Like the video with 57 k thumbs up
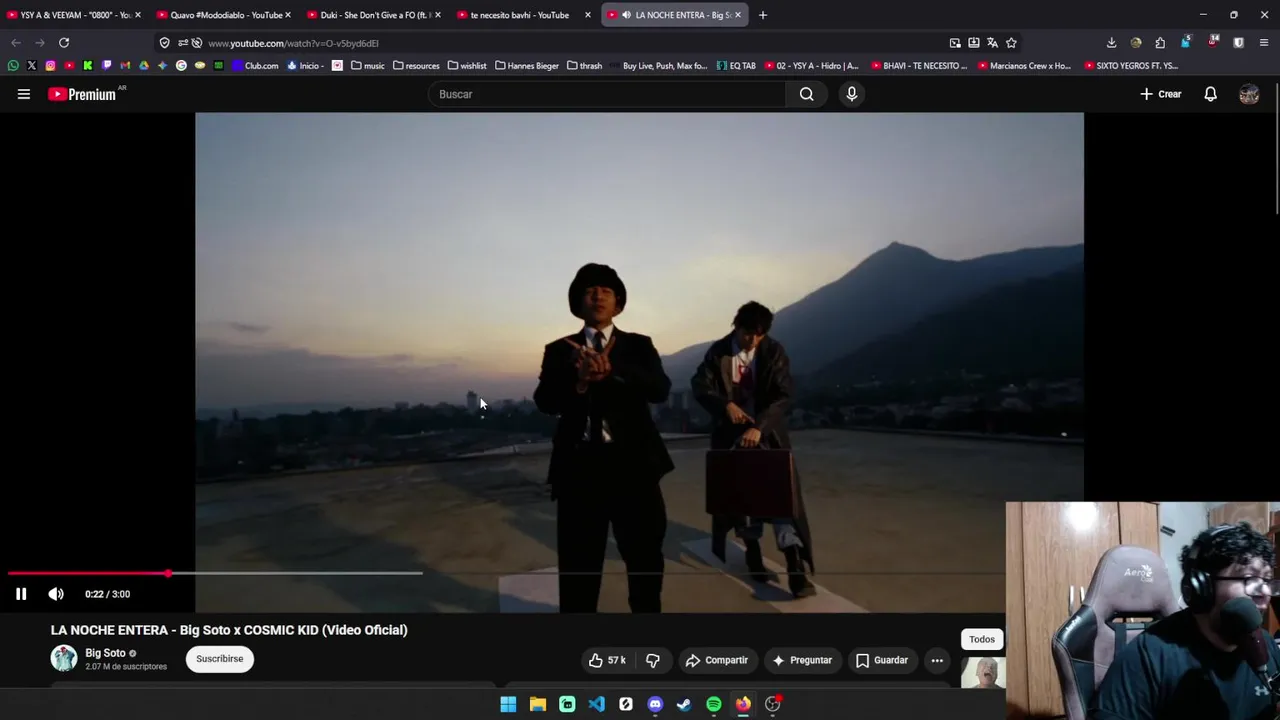The image size is (1280, 720). [x=607, y=660]
